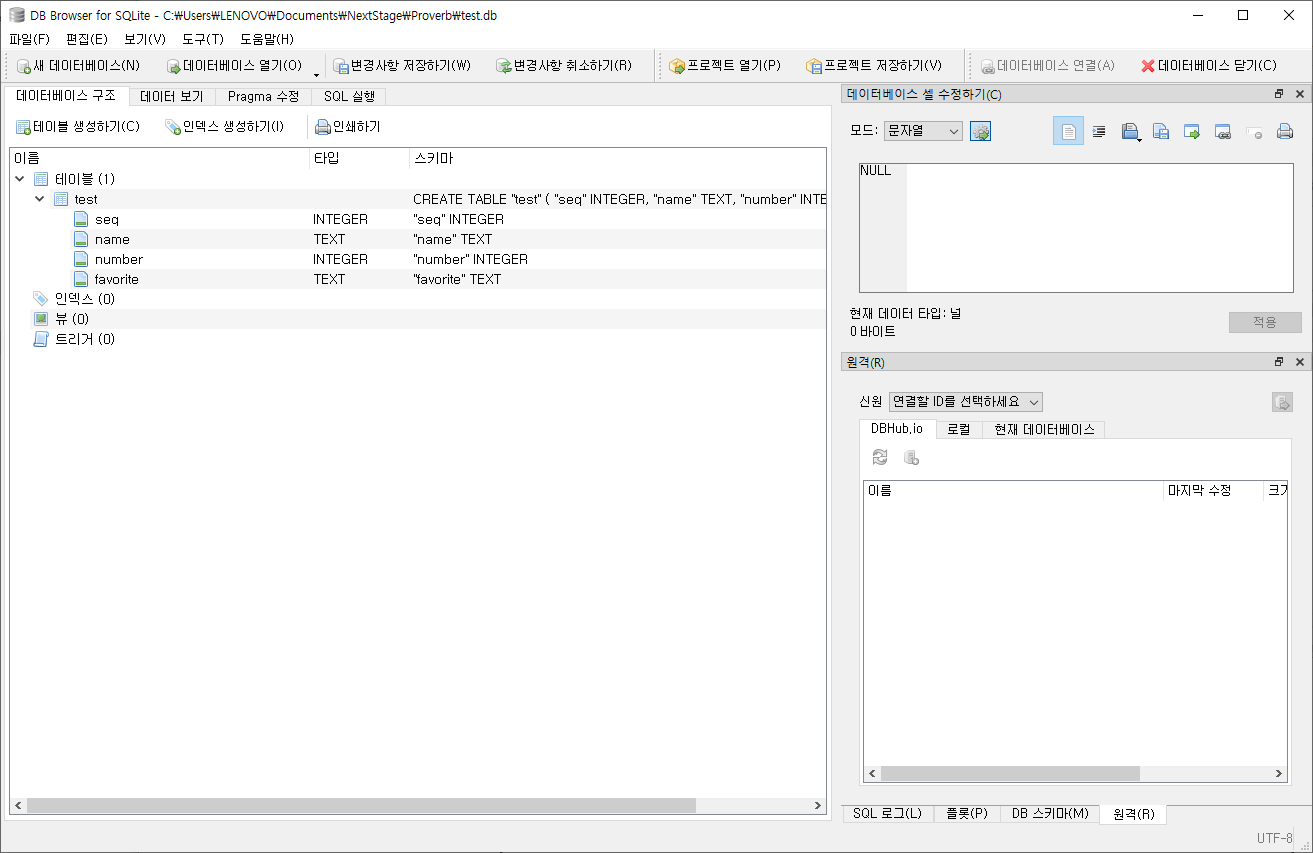
Task: Select the 로컬 tab
Action: (x=959, y=430)
